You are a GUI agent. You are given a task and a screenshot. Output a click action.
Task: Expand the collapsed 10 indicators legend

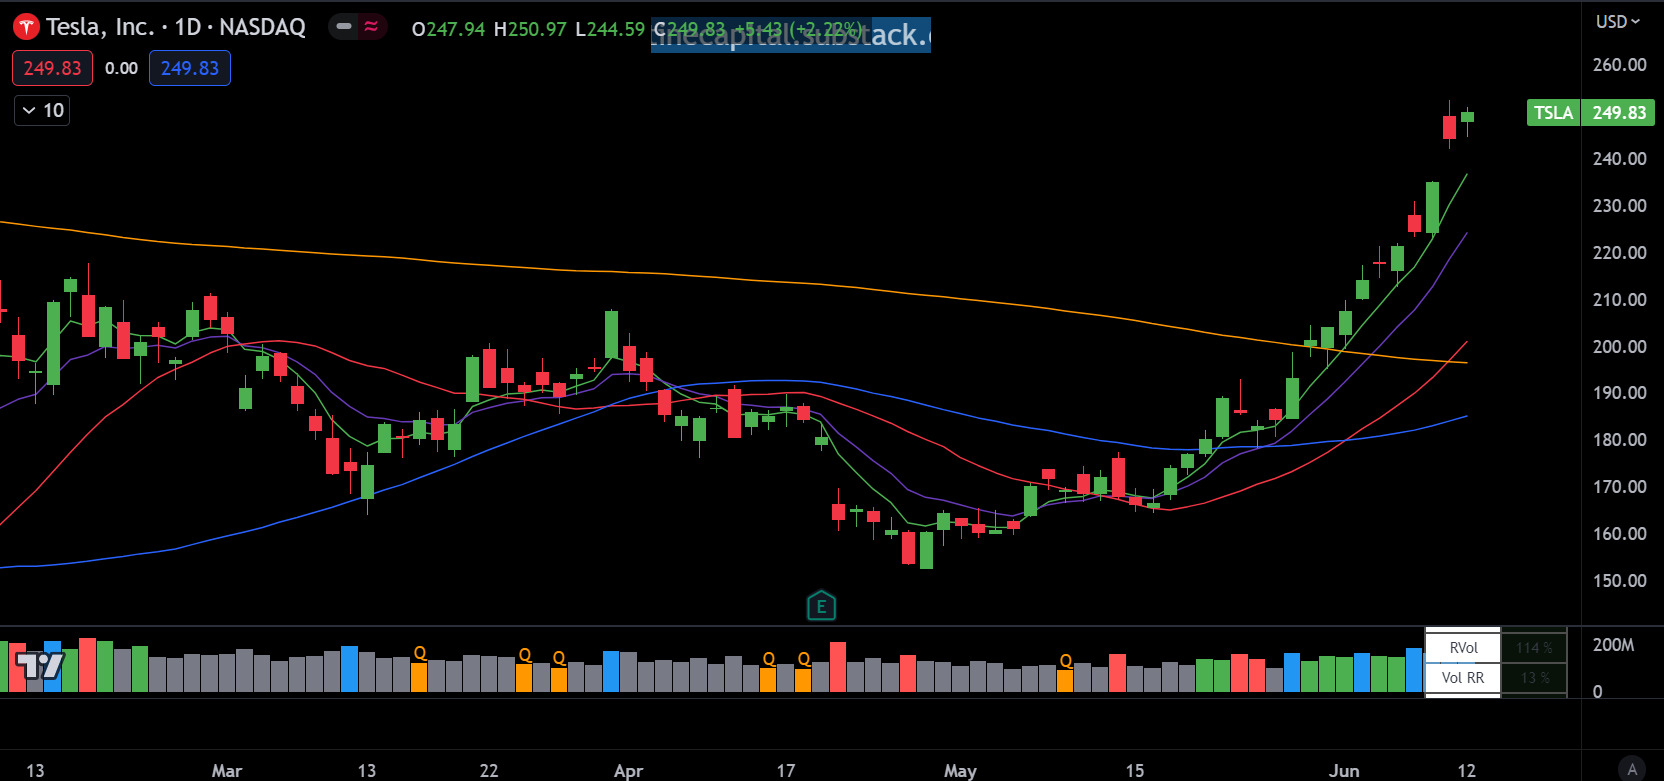click(42, 110)
